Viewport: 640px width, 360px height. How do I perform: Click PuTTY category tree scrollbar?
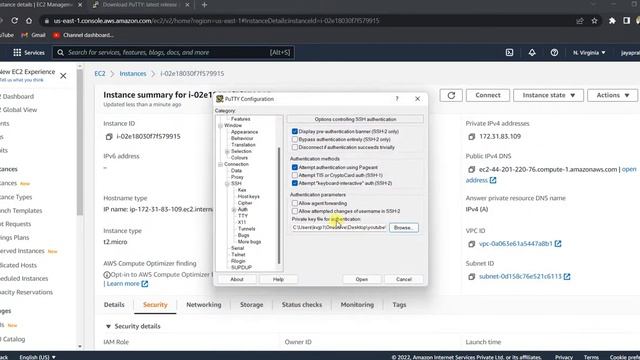(x=279, y=205)
